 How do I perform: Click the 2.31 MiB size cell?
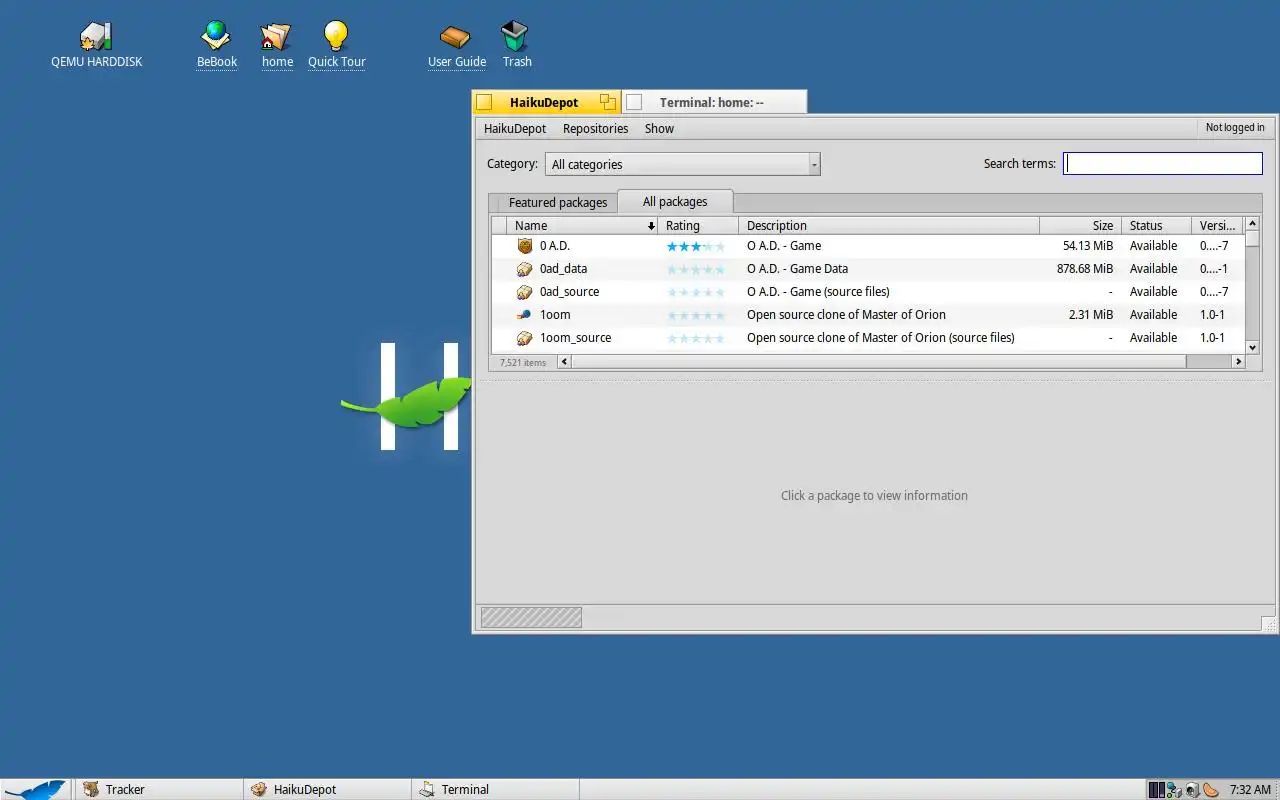[1091, 315]
